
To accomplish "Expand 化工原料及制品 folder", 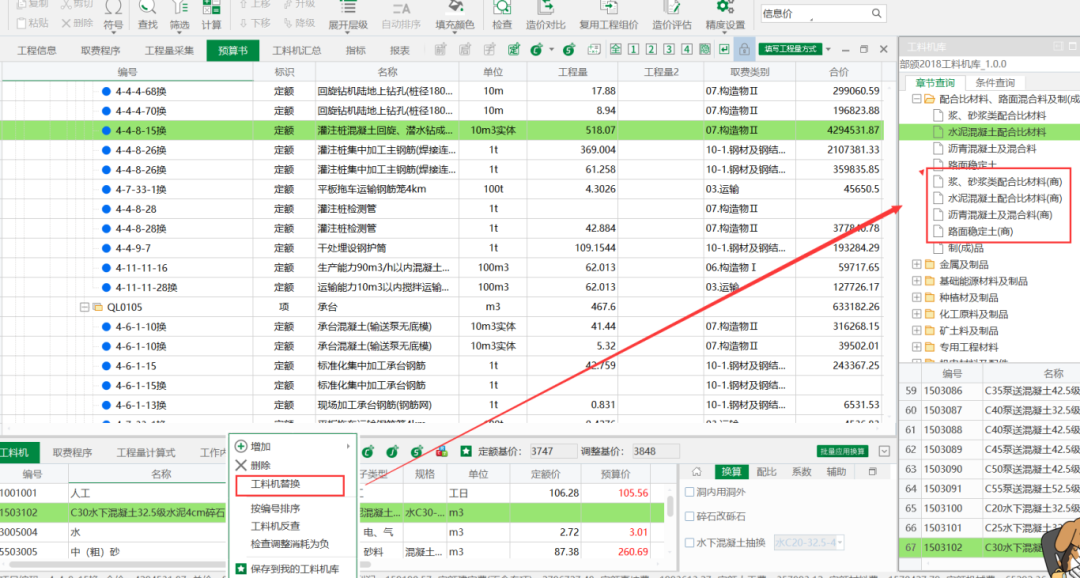I will point(917,314).
